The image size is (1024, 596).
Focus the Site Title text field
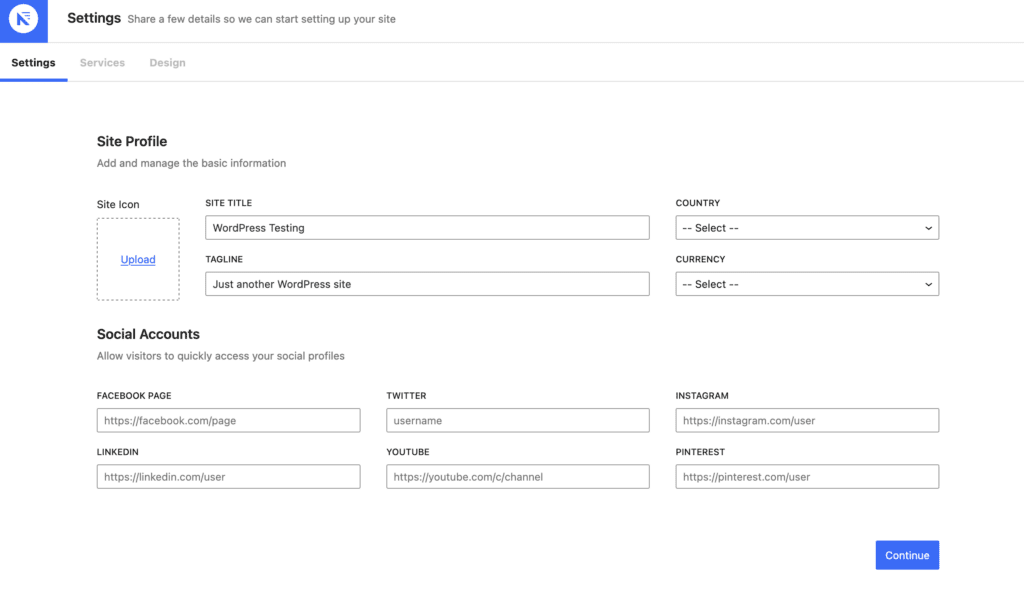click(427, 228)
